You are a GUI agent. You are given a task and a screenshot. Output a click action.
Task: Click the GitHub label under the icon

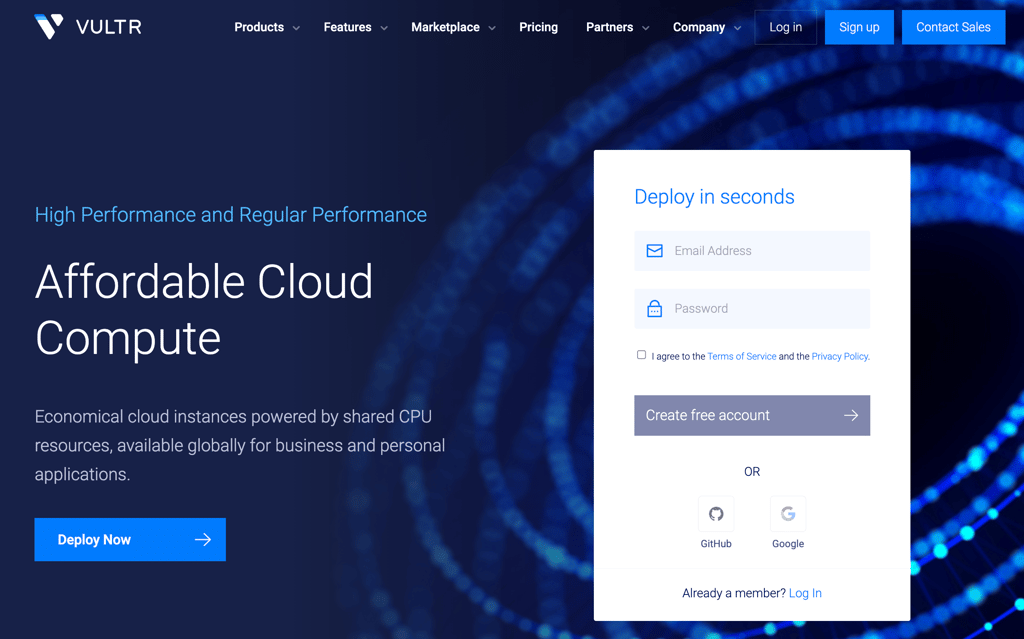click(716, 544)
